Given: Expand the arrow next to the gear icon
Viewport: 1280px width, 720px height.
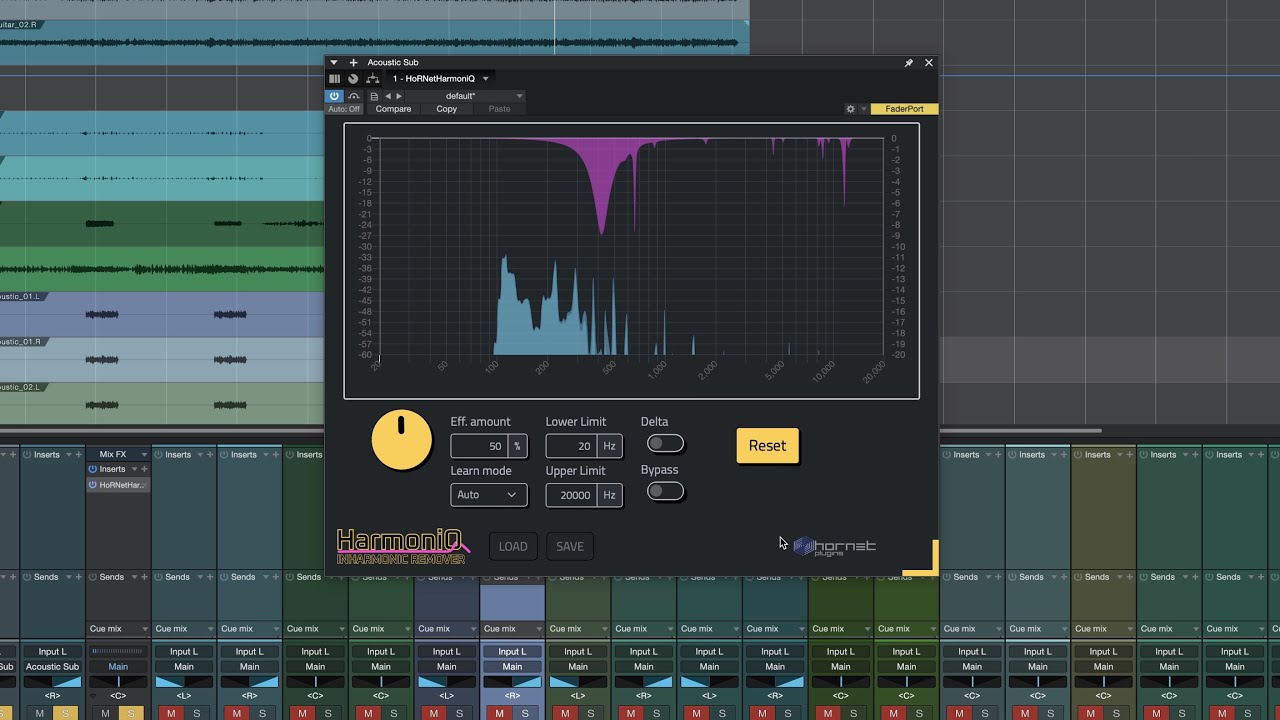Looking at the screenshot, I should point(863,109).
